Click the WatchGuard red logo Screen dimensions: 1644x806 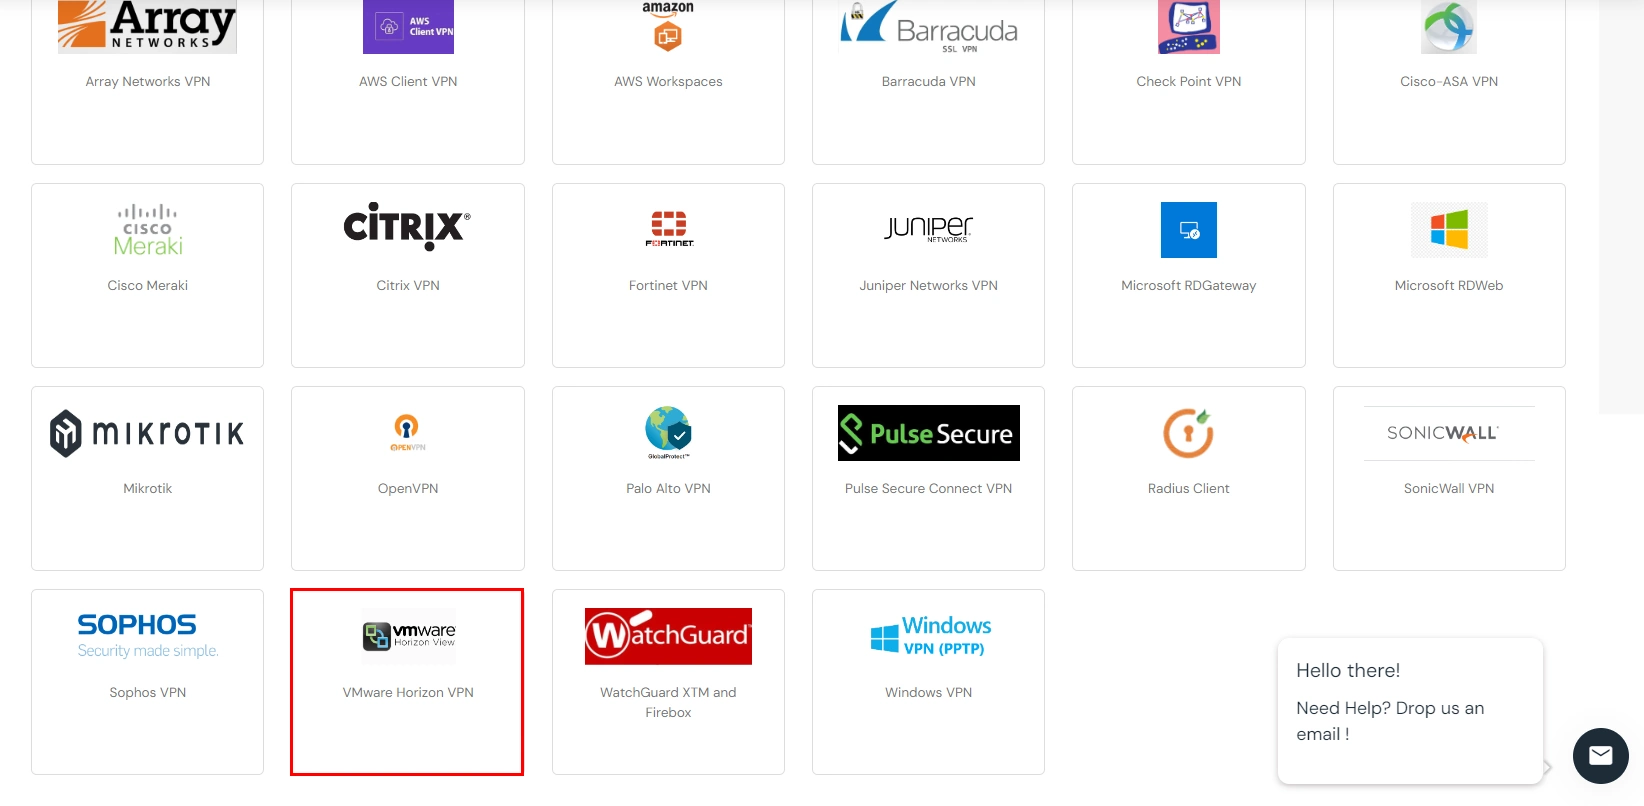[x=668, y=636]
